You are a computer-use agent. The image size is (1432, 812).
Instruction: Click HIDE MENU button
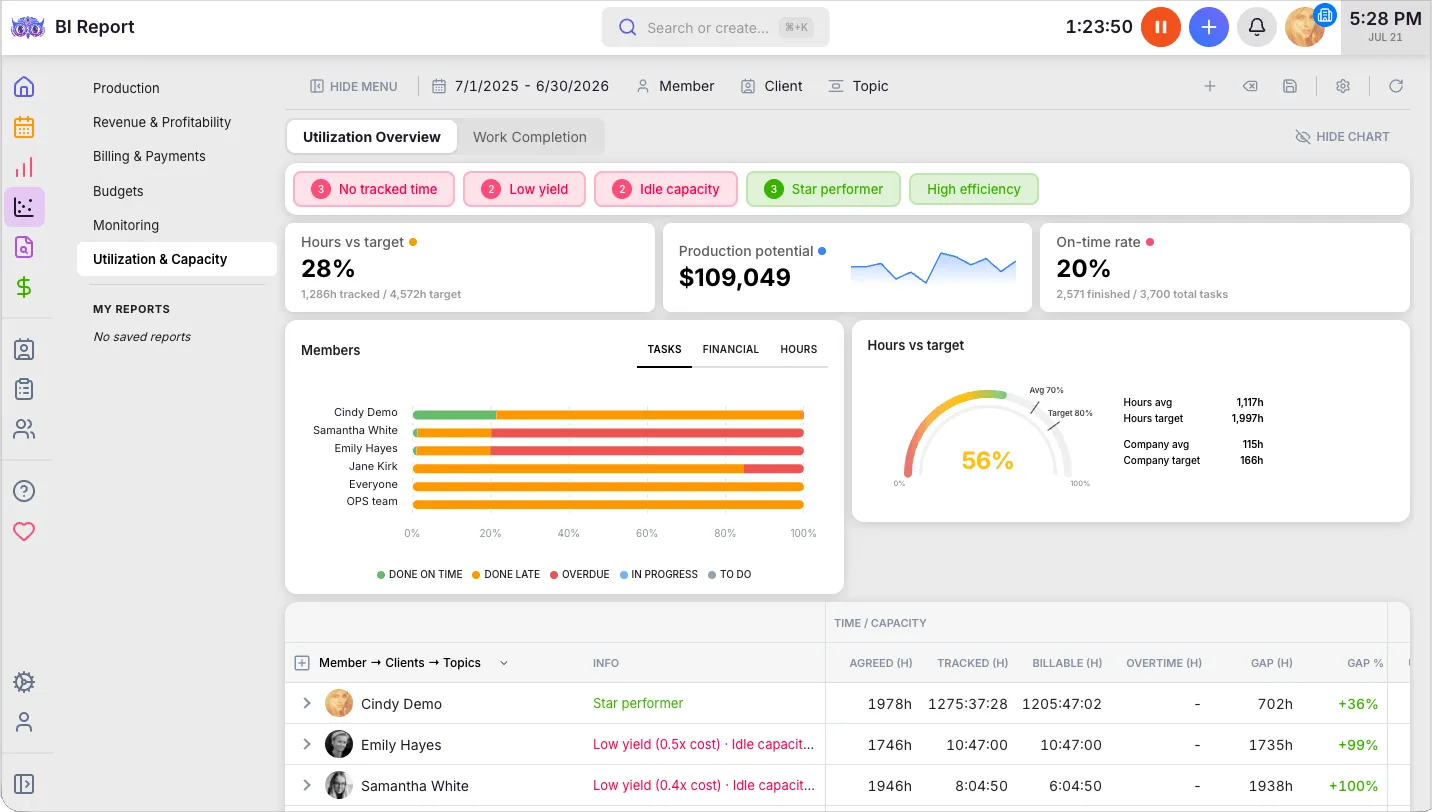coord(354,86)
